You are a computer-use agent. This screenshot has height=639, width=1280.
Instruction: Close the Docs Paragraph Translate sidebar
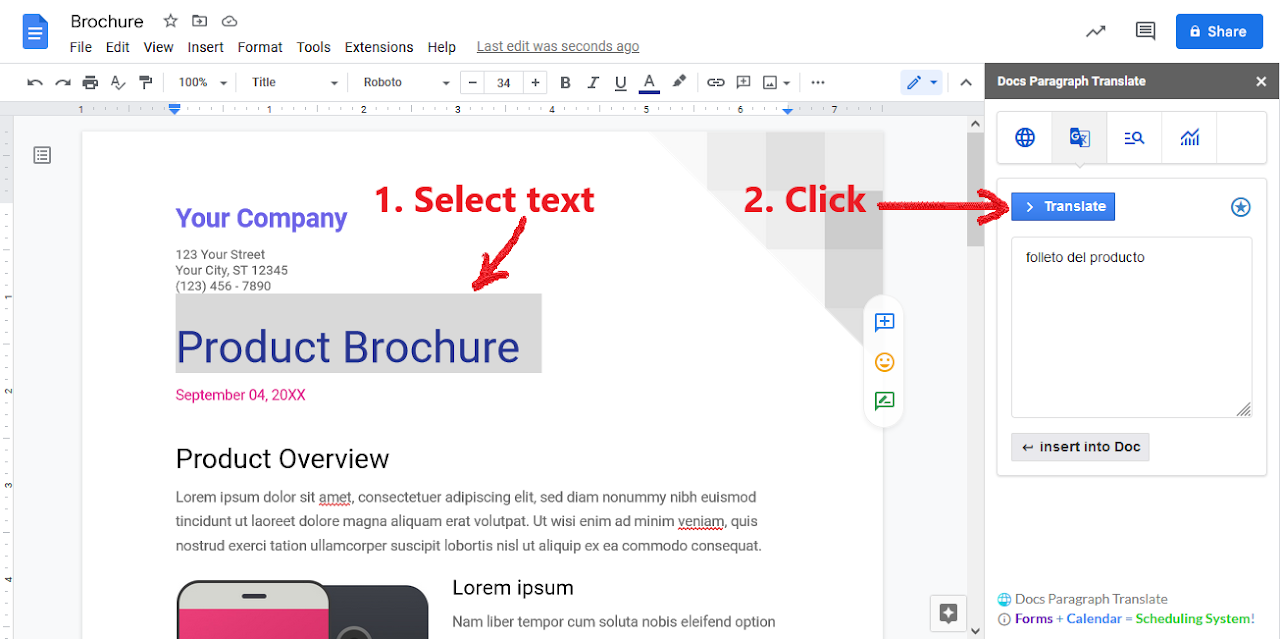pos(1261,82)
